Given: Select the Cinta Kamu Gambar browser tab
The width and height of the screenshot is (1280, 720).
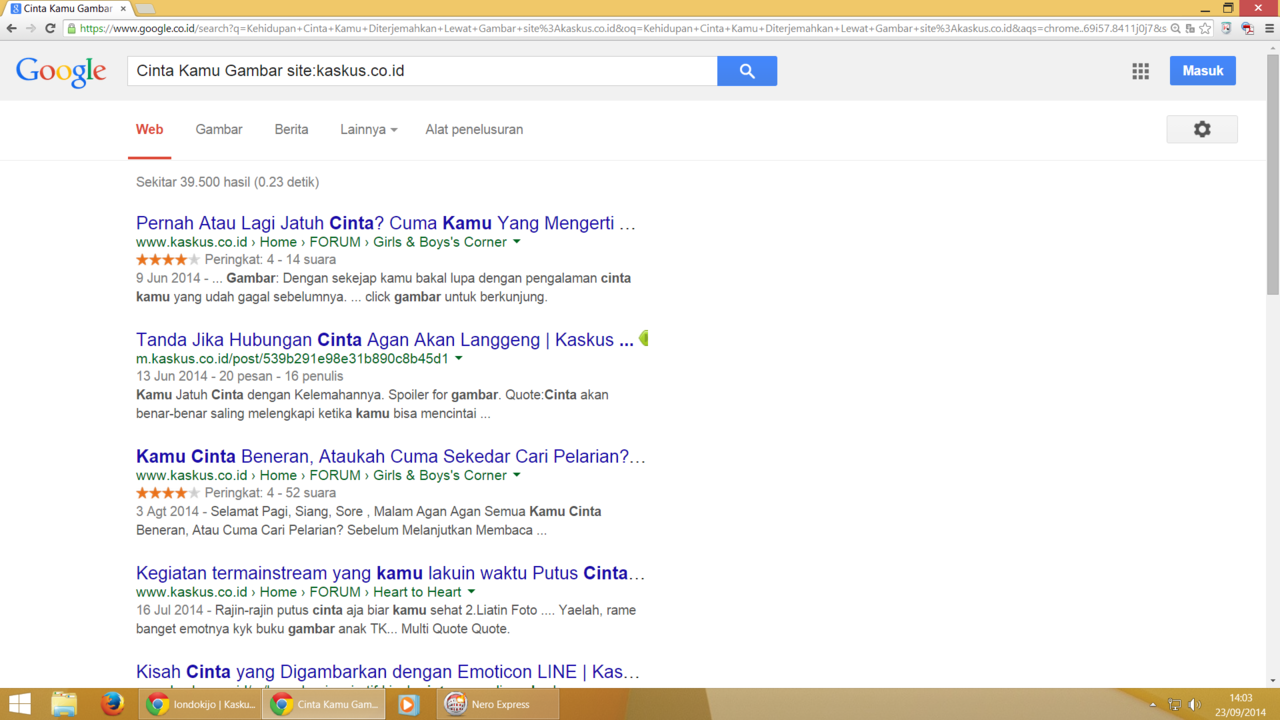Looking at the screenshot, I should [67, 8].
